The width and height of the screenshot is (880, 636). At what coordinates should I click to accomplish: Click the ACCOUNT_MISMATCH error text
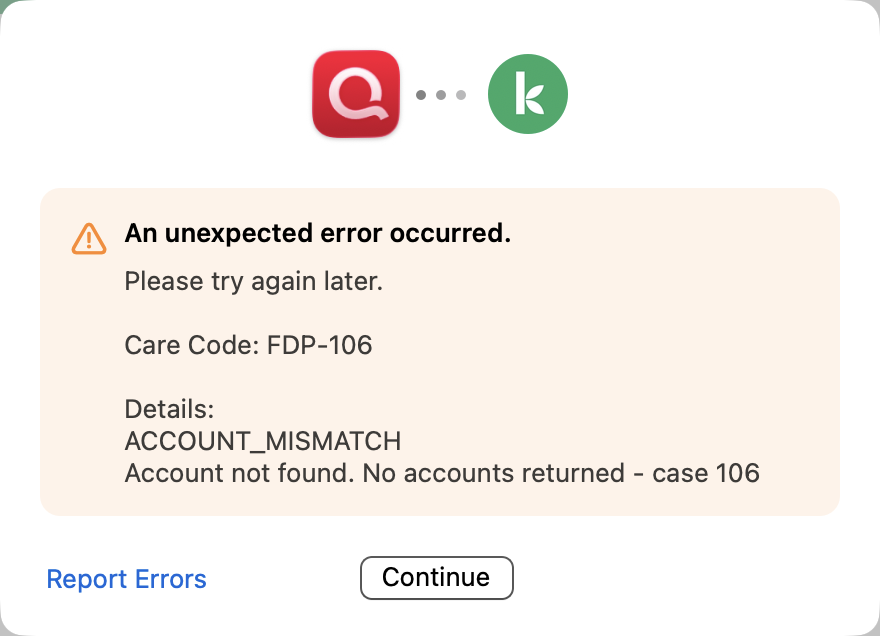point(262,441)
